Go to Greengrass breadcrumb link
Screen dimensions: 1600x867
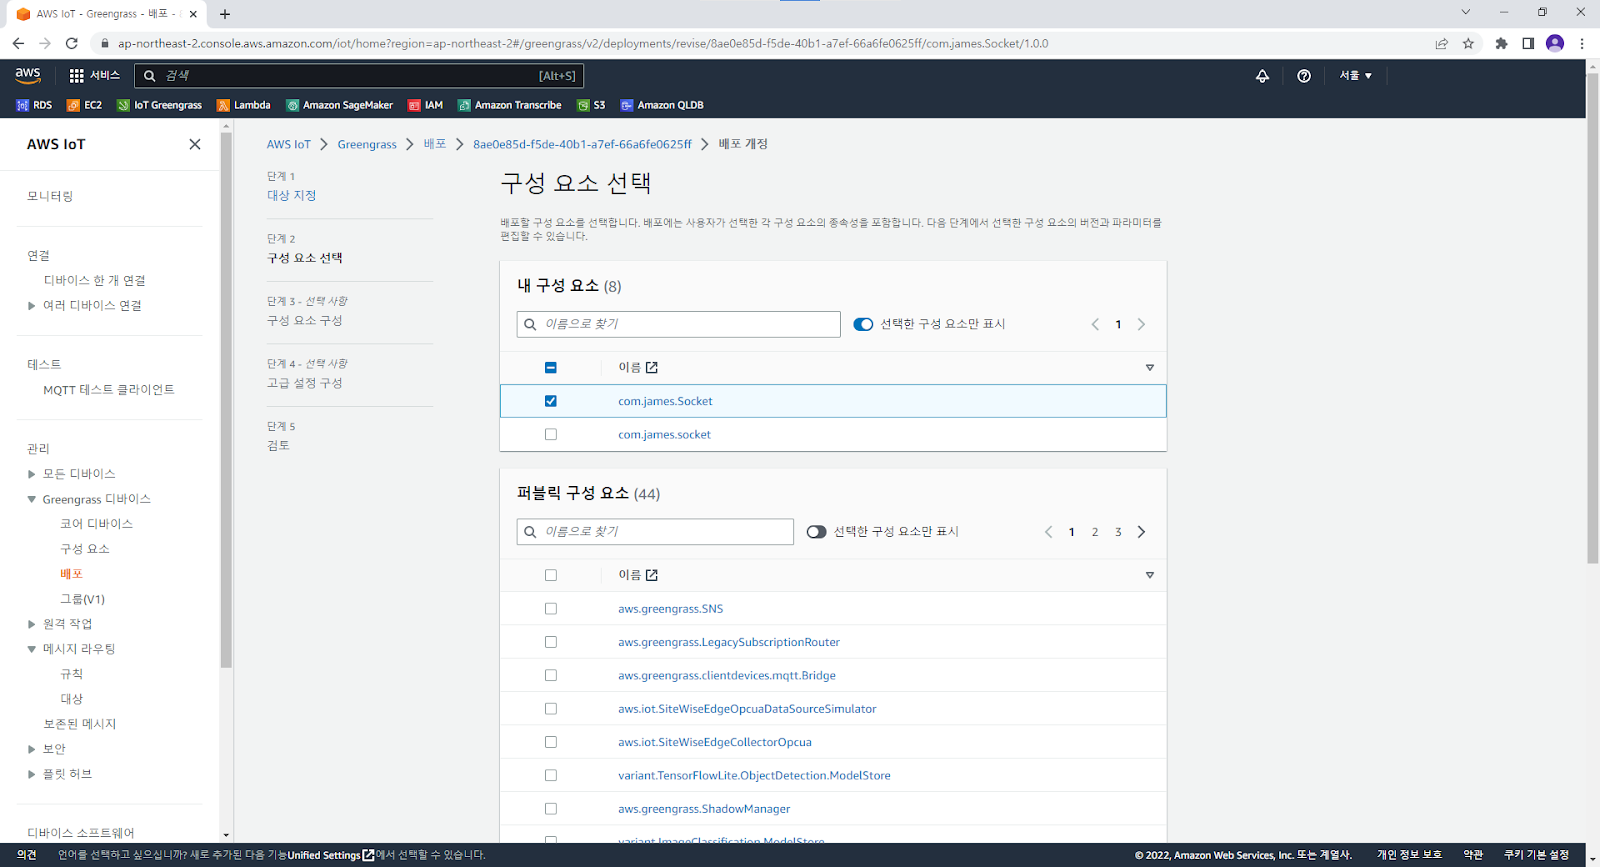pyautogui.click(x=367, y=144)
